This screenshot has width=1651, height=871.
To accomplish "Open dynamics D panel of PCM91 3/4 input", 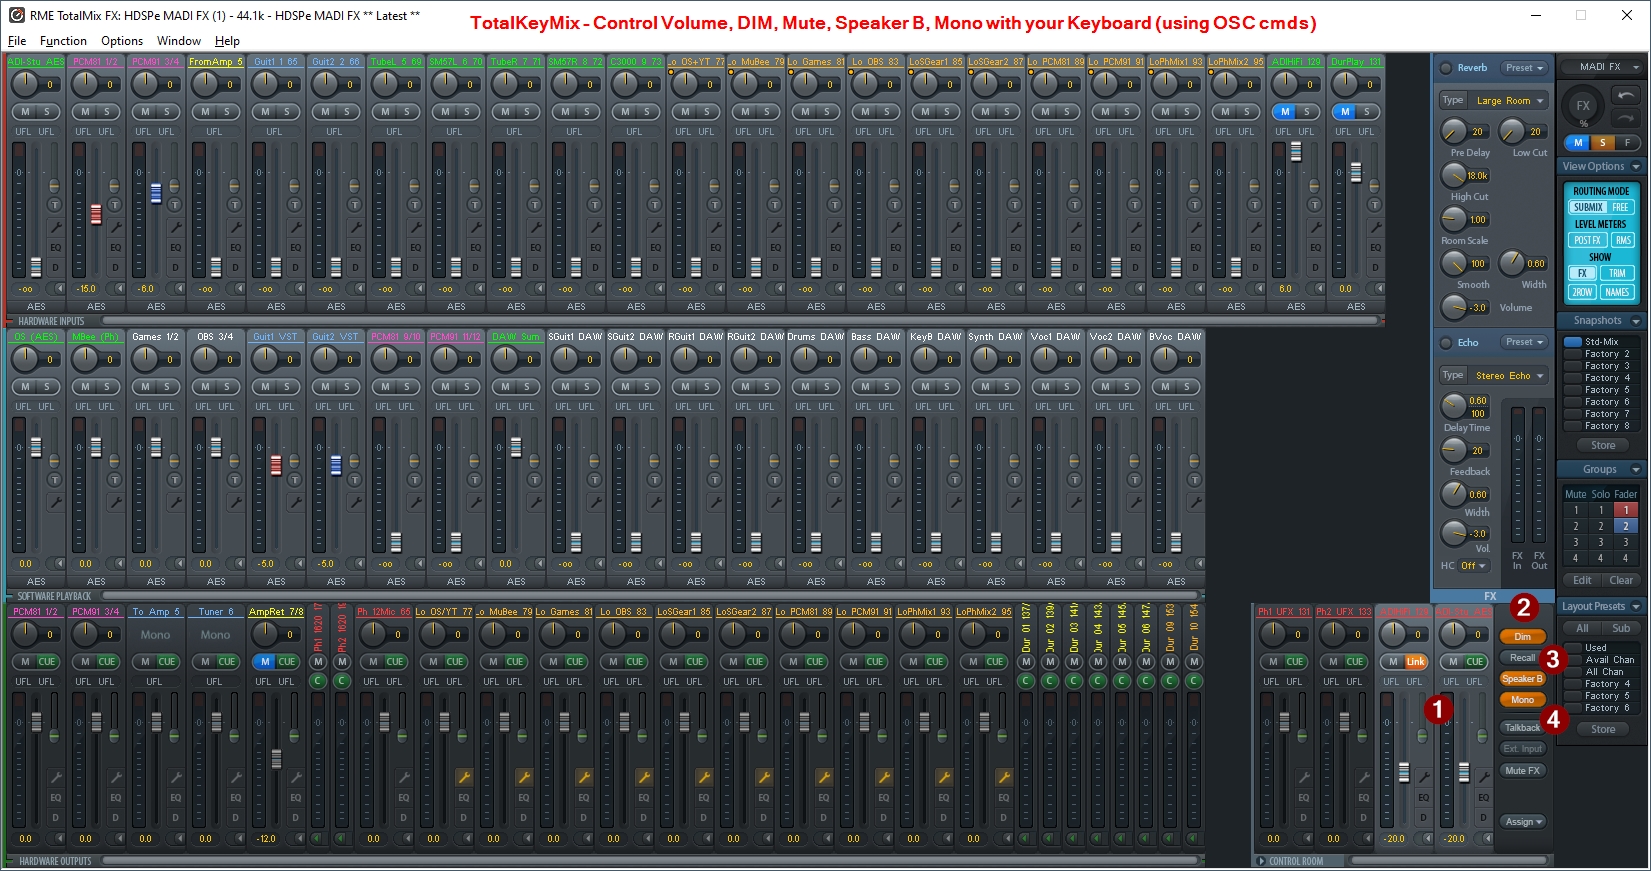I will tap(175, 267).
